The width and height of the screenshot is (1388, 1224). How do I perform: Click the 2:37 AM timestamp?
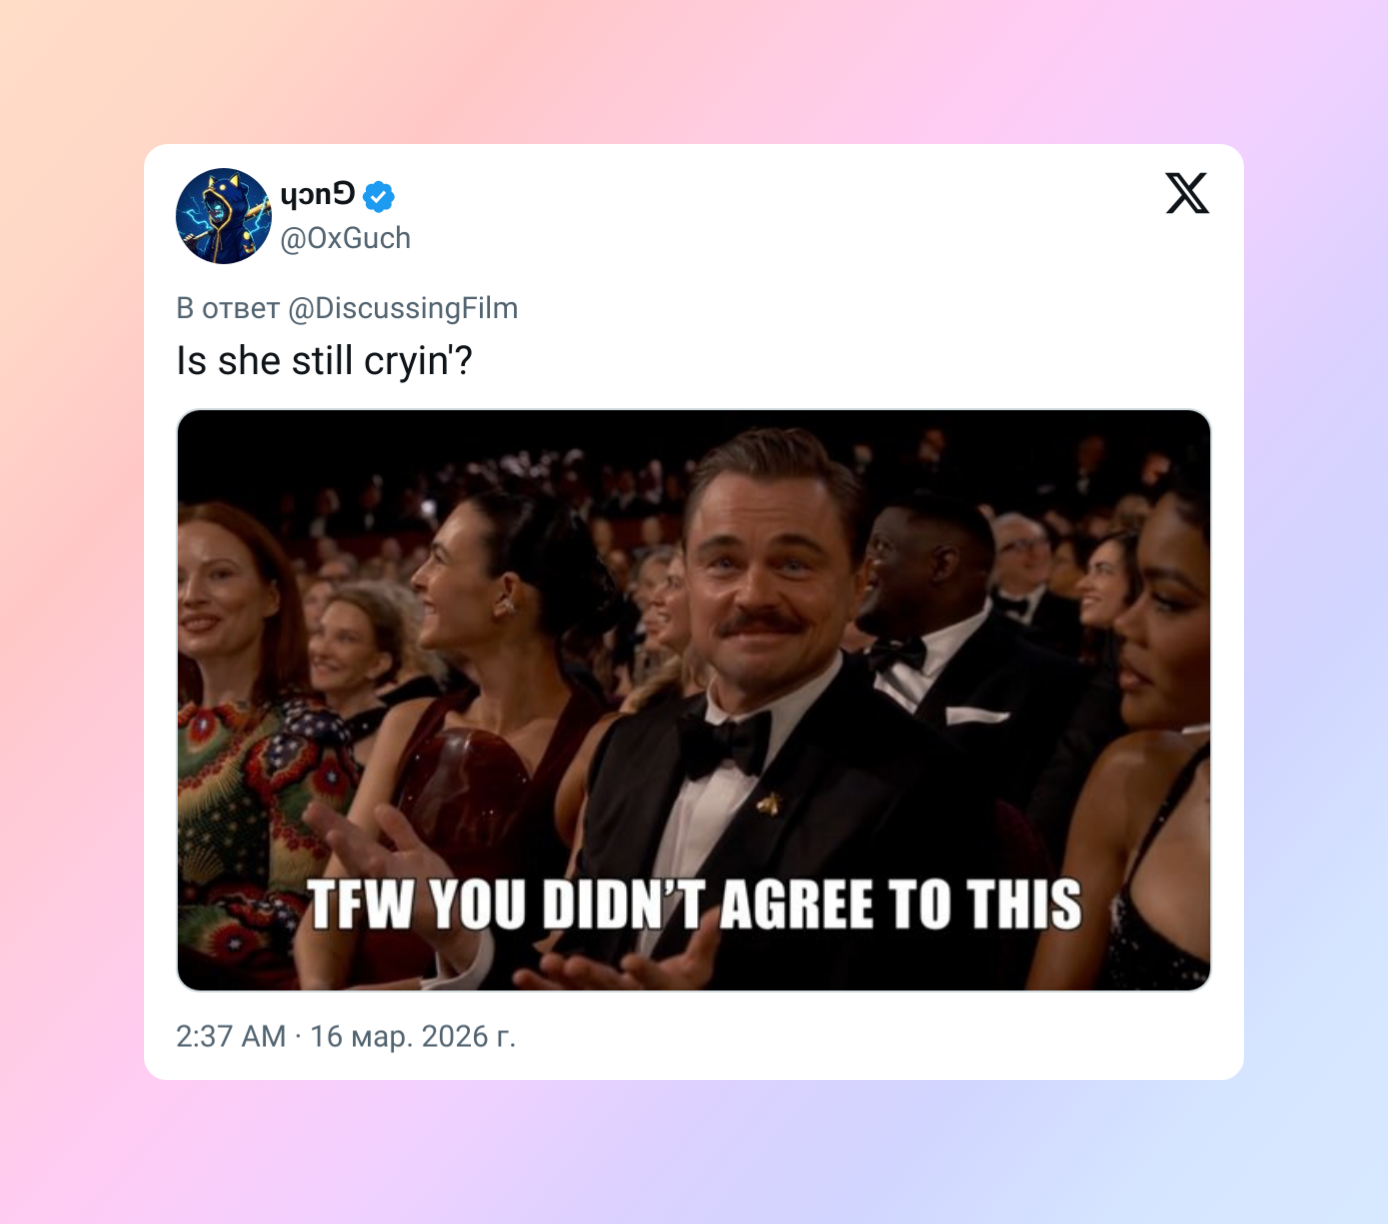pyautogui.click(x=231, y=1036)
